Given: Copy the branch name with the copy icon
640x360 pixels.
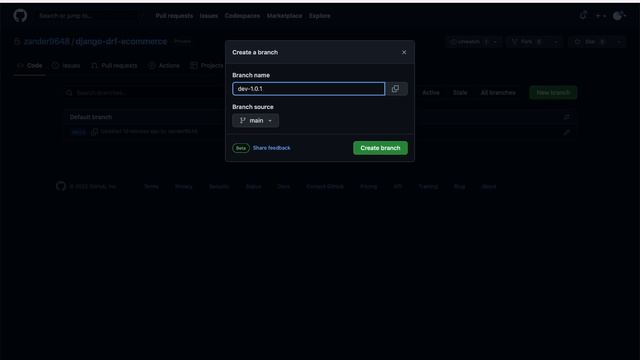Looking at the screenshot, I should coord(396,89).
